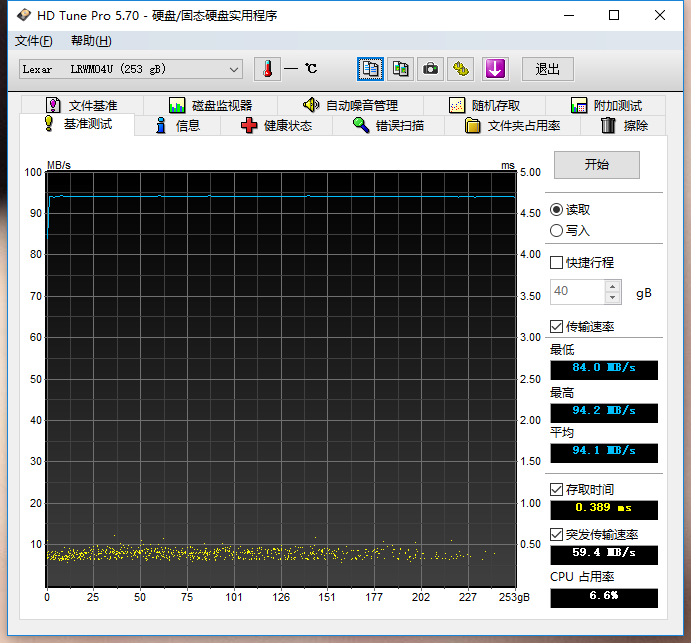691x643 pixels.
Task: Maximize the HD Tune Pro window
Action: point(614,15)
